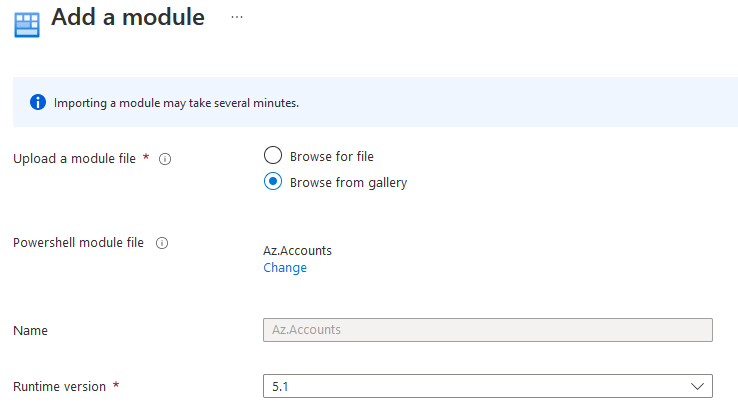Click the blue info icon in banner
The height and width of the screenshot is (417, 738).
pyautogui.click(x=38, y=102)
